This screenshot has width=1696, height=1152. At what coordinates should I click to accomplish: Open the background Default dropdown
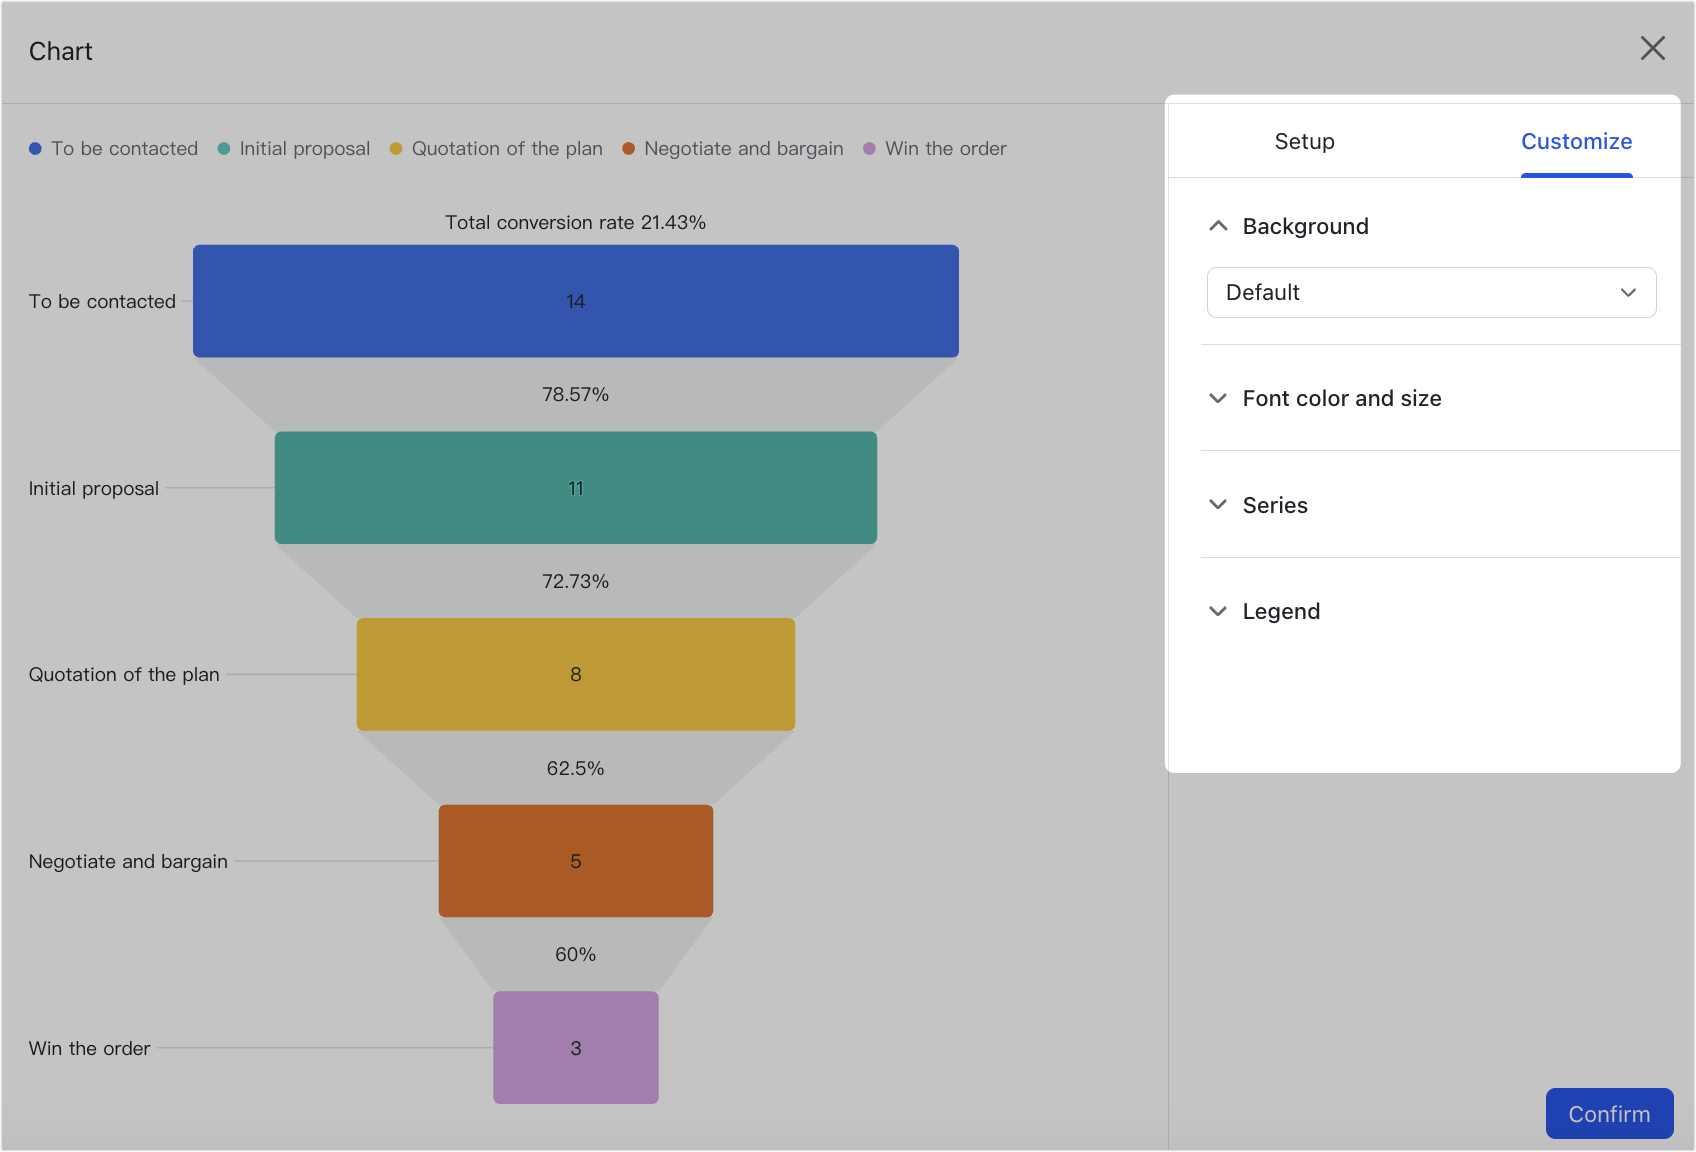tap(1431, 292)
